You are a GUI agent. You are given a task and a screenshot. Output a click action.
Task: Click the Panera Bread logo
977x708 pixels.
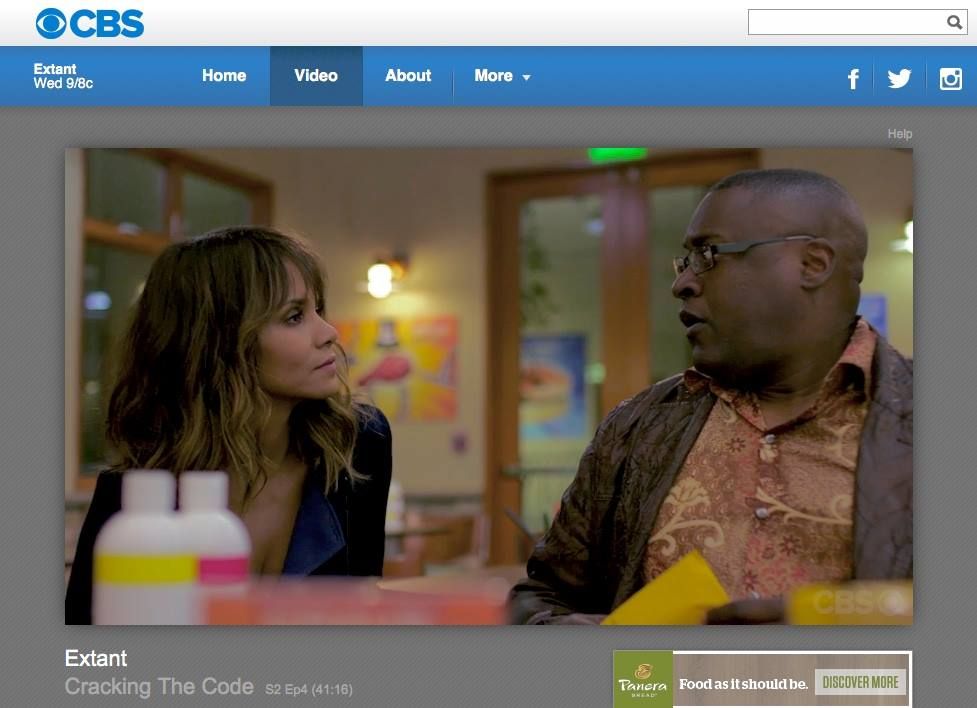(642, 679)
